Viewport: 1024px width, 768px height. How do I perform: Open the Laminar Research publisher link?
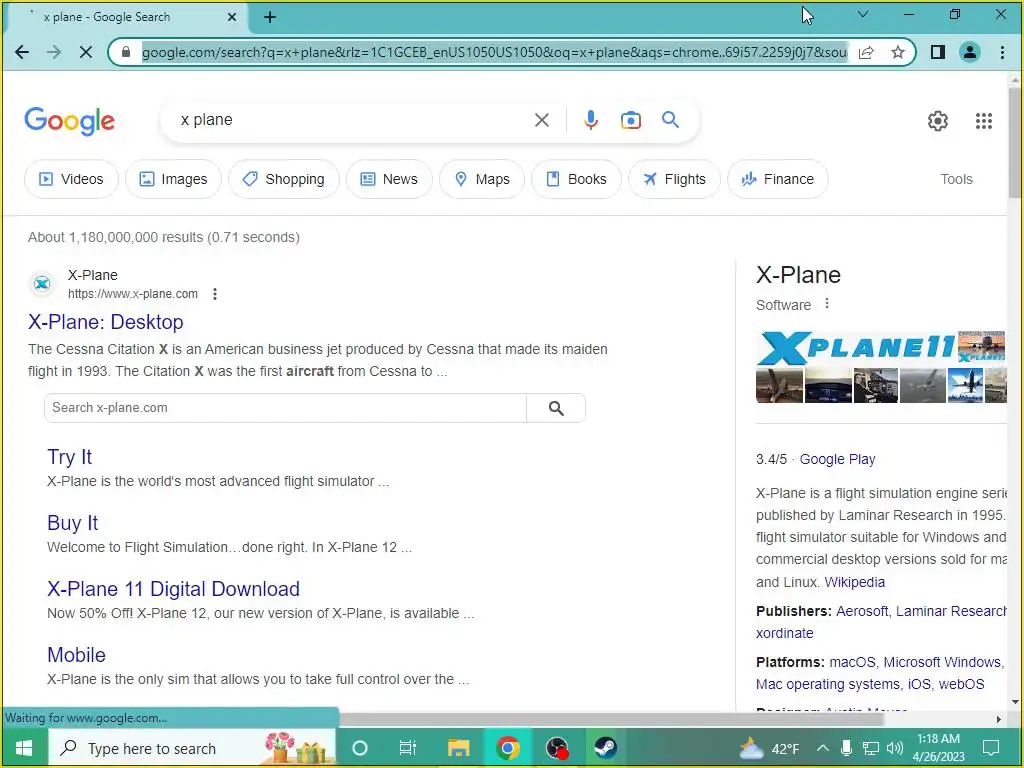pos(951,611)
